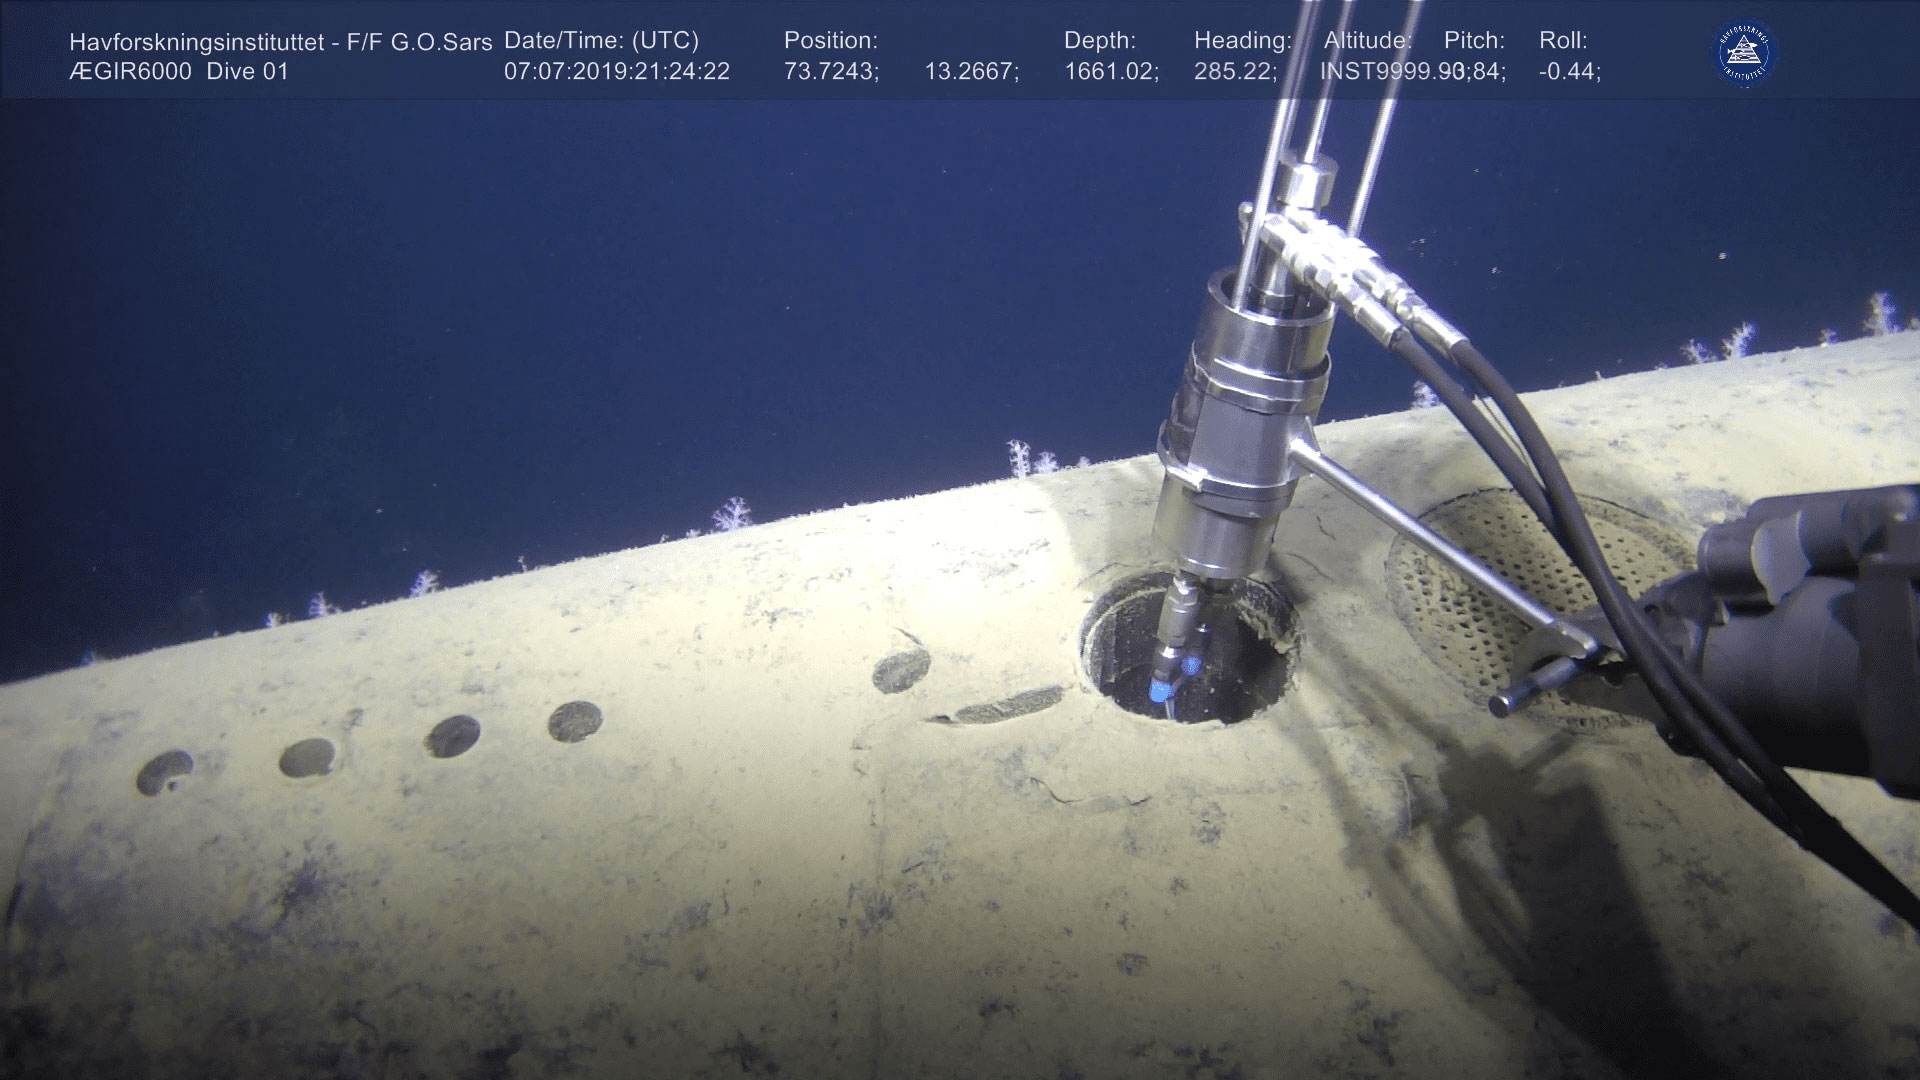The image size is (1920, 1080).
Task: Click the timestamp 07:07:2019:21:24:22
Action: click(x=616, y=72)
